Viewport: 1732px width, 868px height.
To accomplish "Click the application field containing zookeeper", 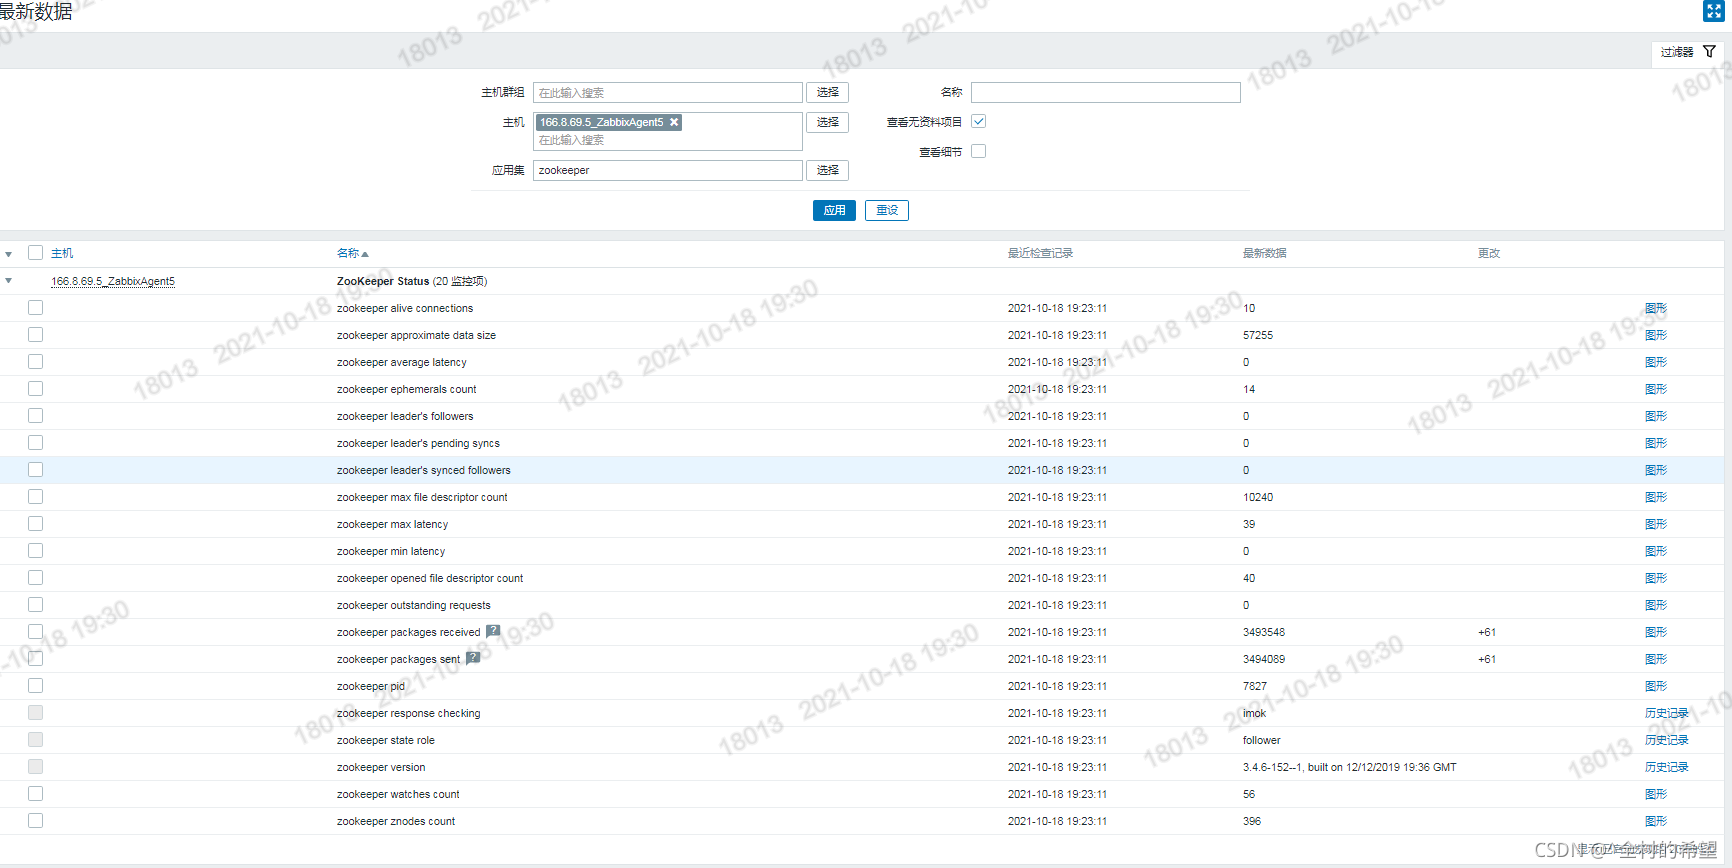I will click(x=668, y=170).
